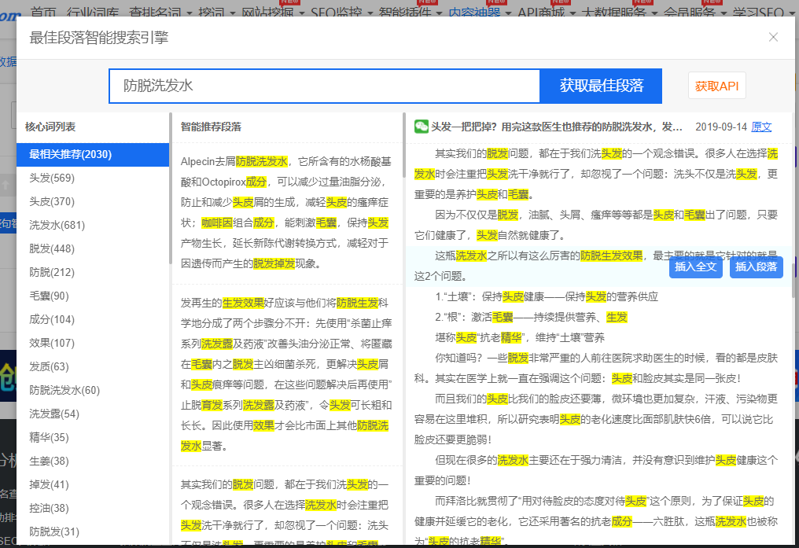This screenshot has height=548, width=799.
Task: Open 查排名词 dropdown in the page navigation
Action: (x=160, y=12)
